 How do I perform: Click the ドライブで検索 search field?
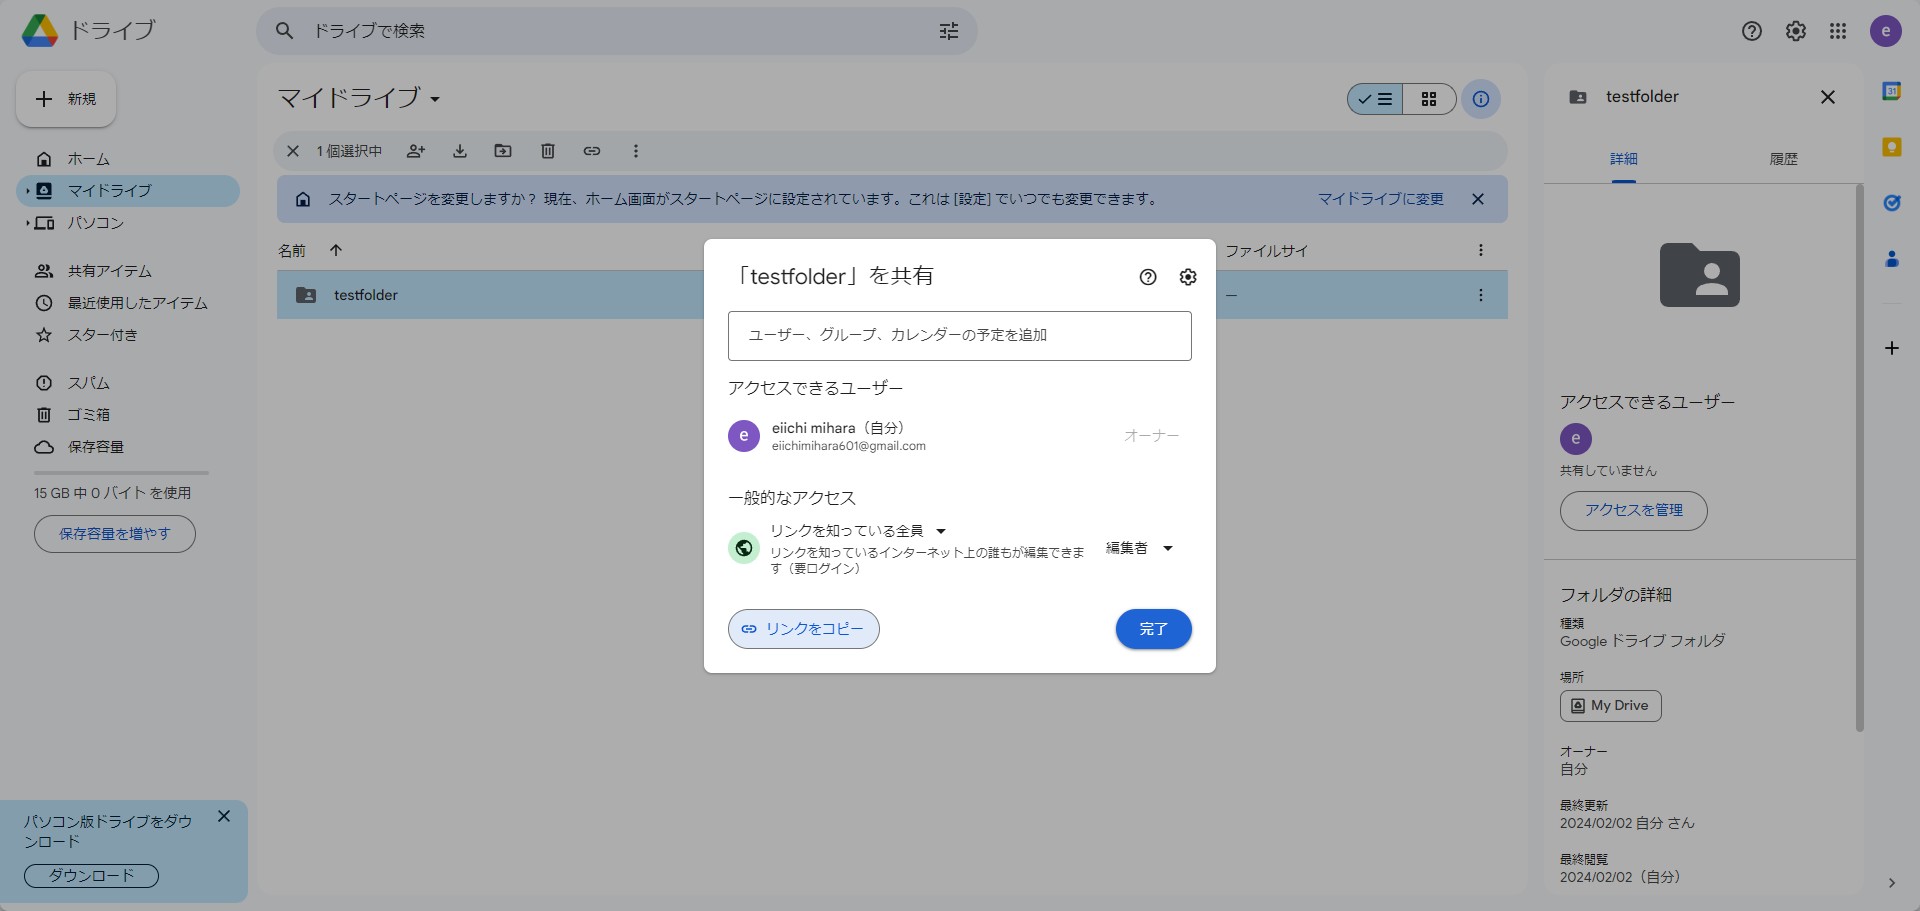coord(617,31)
